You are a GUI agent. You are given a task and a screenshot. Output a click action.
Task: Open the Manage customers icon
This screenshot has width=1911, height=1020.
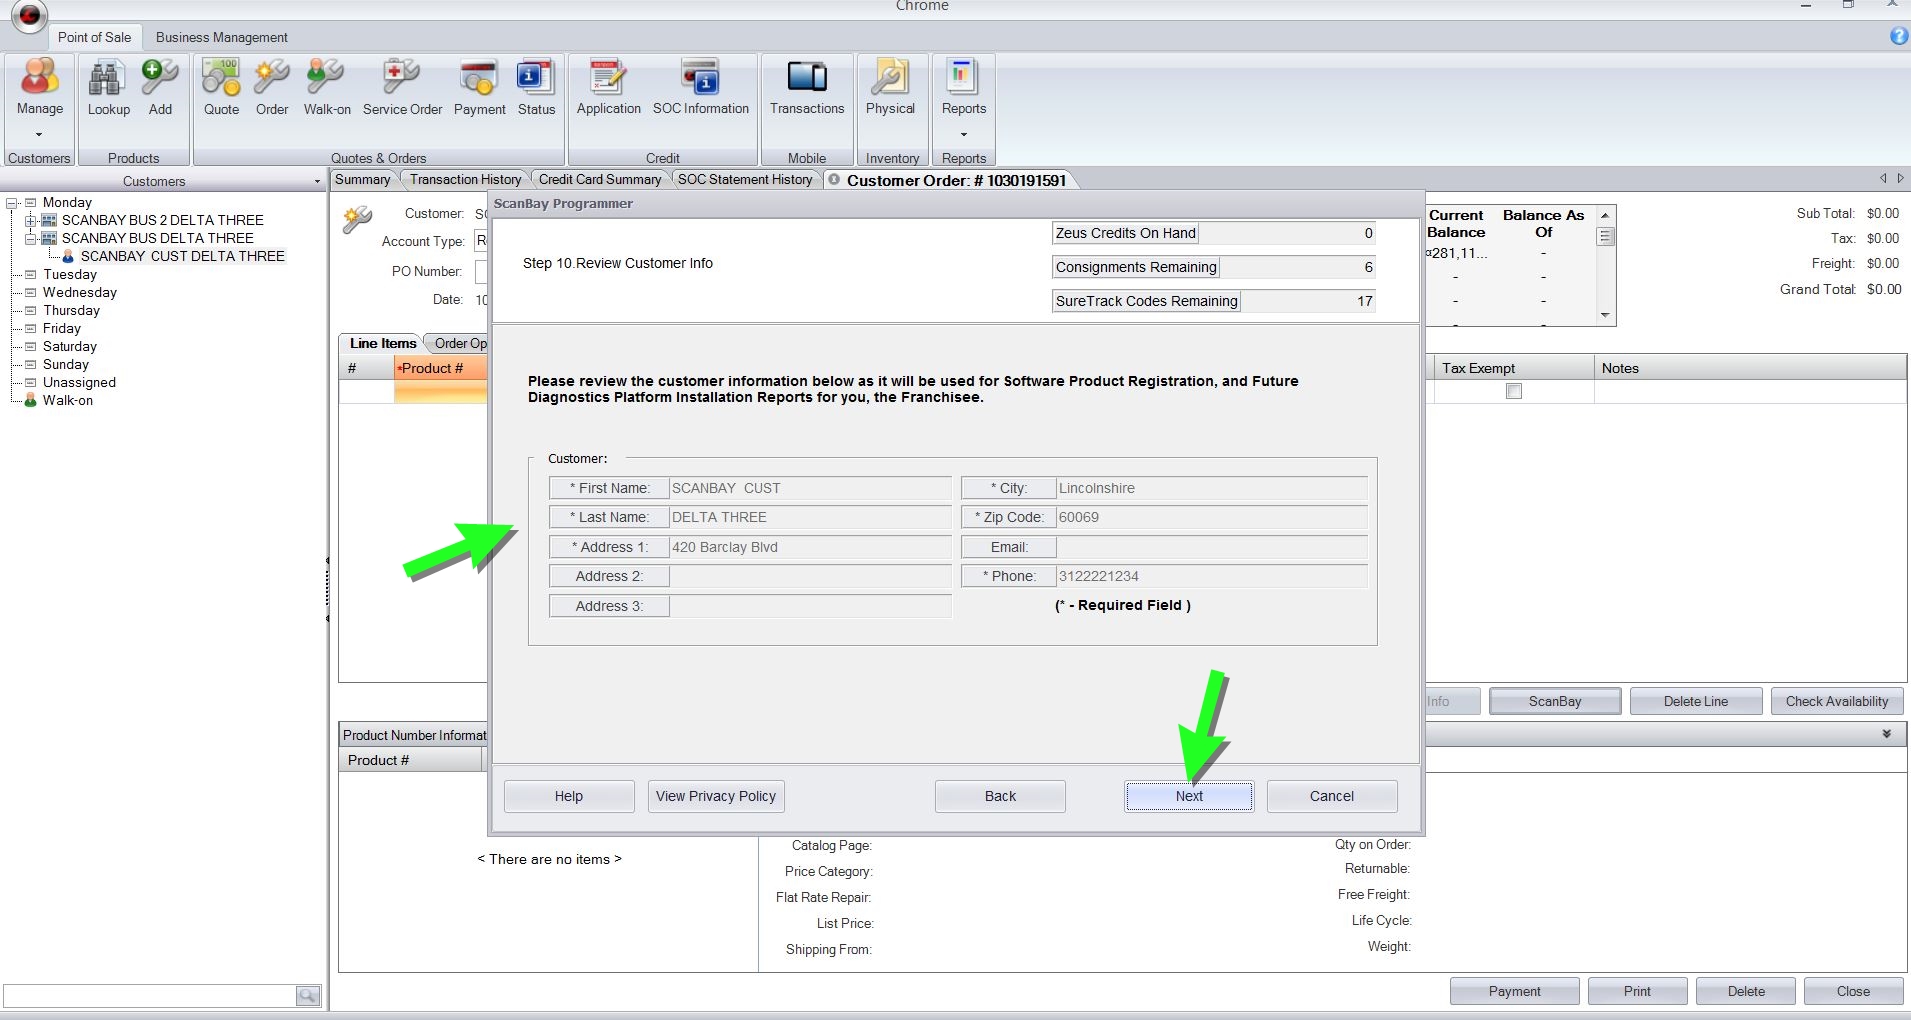[40, 79]
